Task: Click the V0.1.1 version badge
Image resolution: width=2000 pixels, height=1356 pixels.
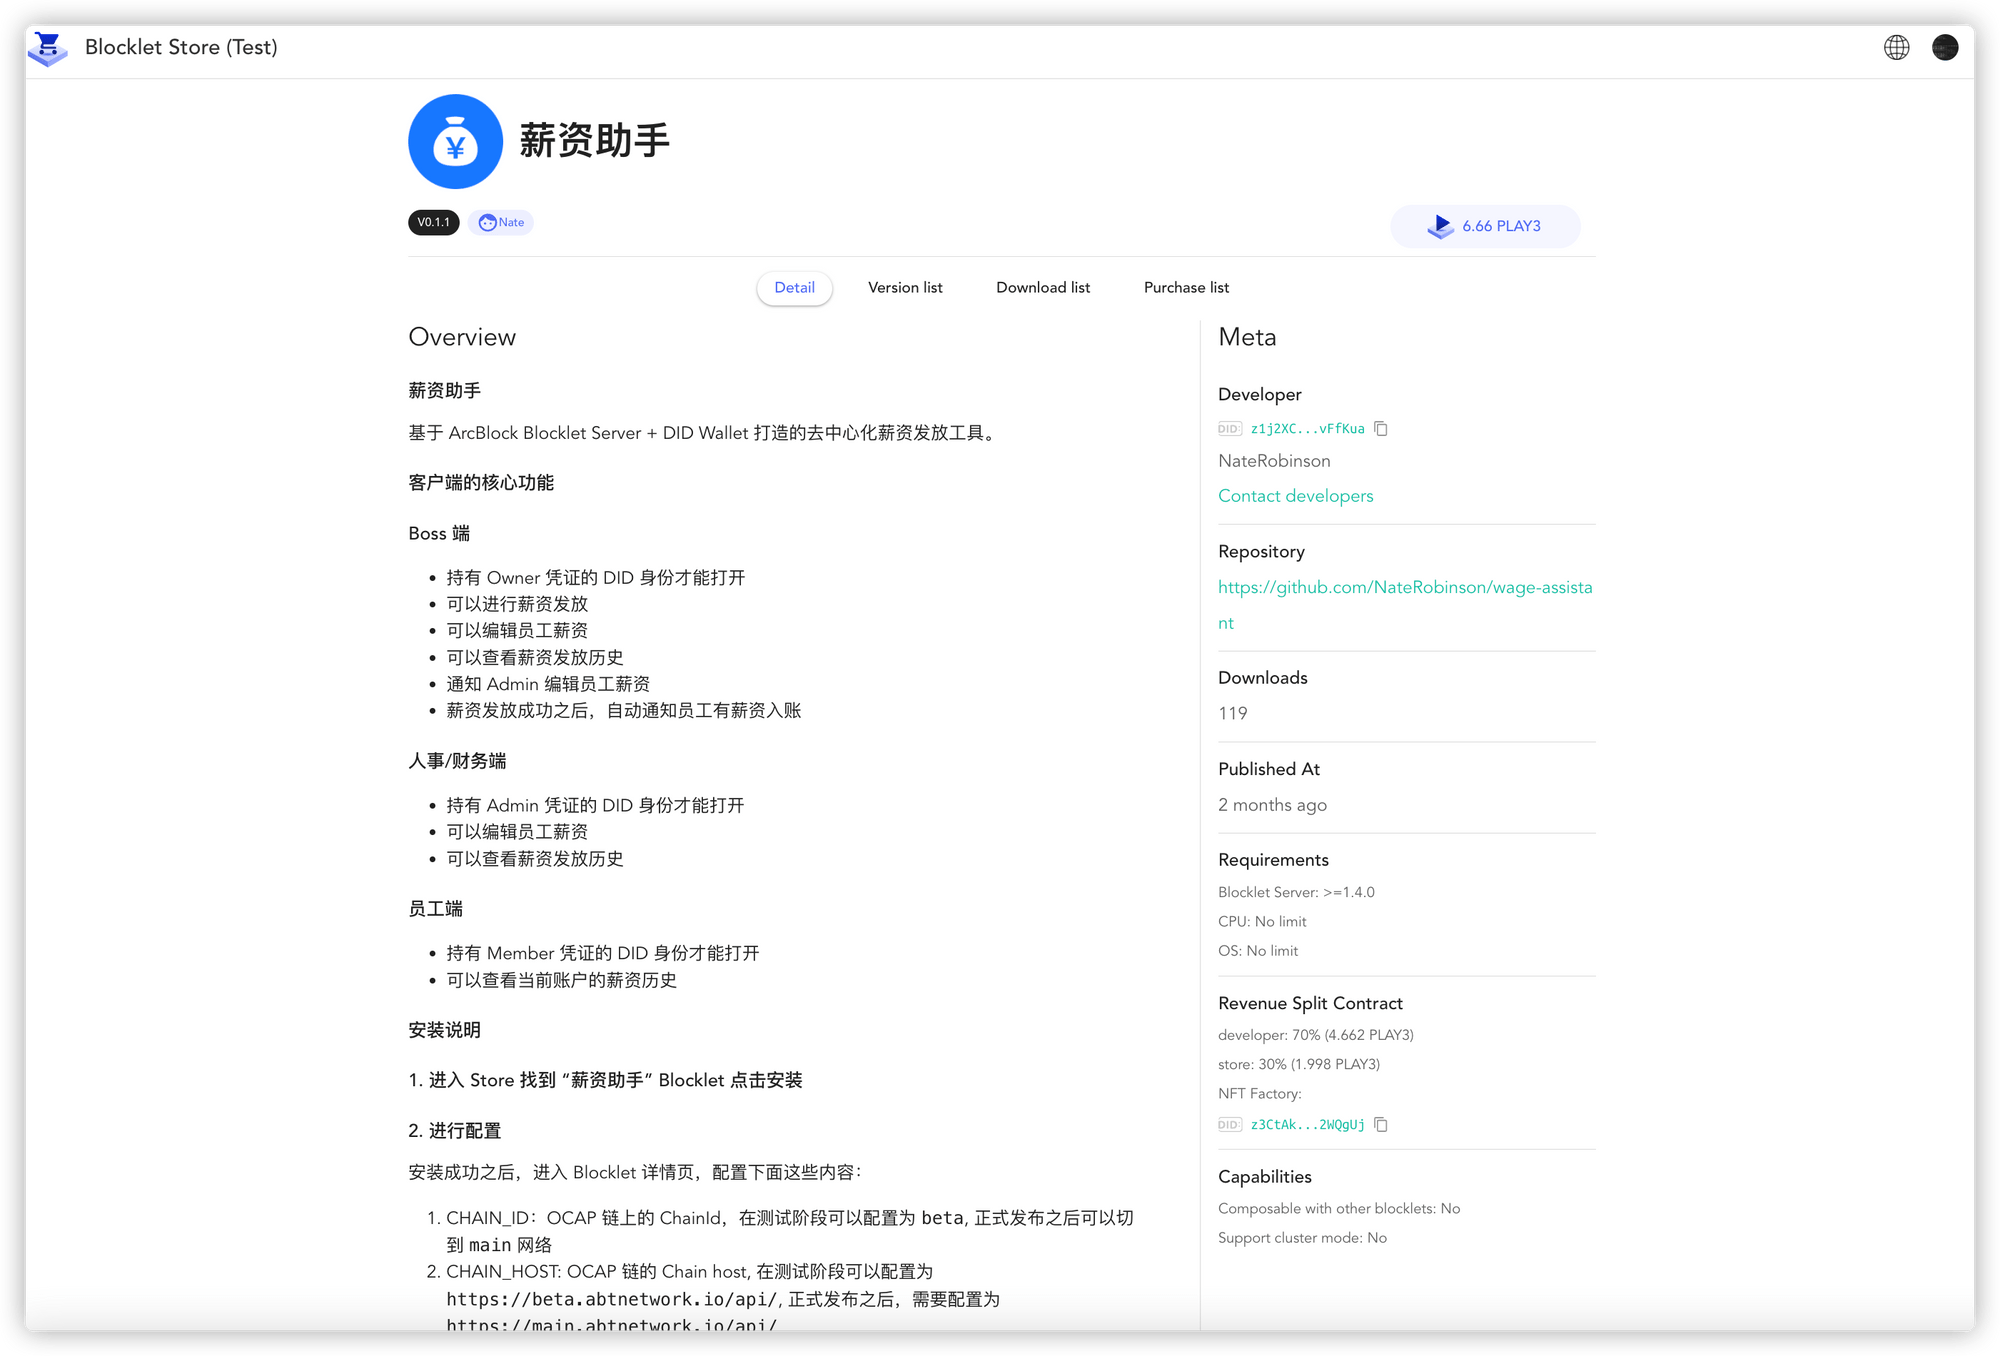Action: pos(433,222)
